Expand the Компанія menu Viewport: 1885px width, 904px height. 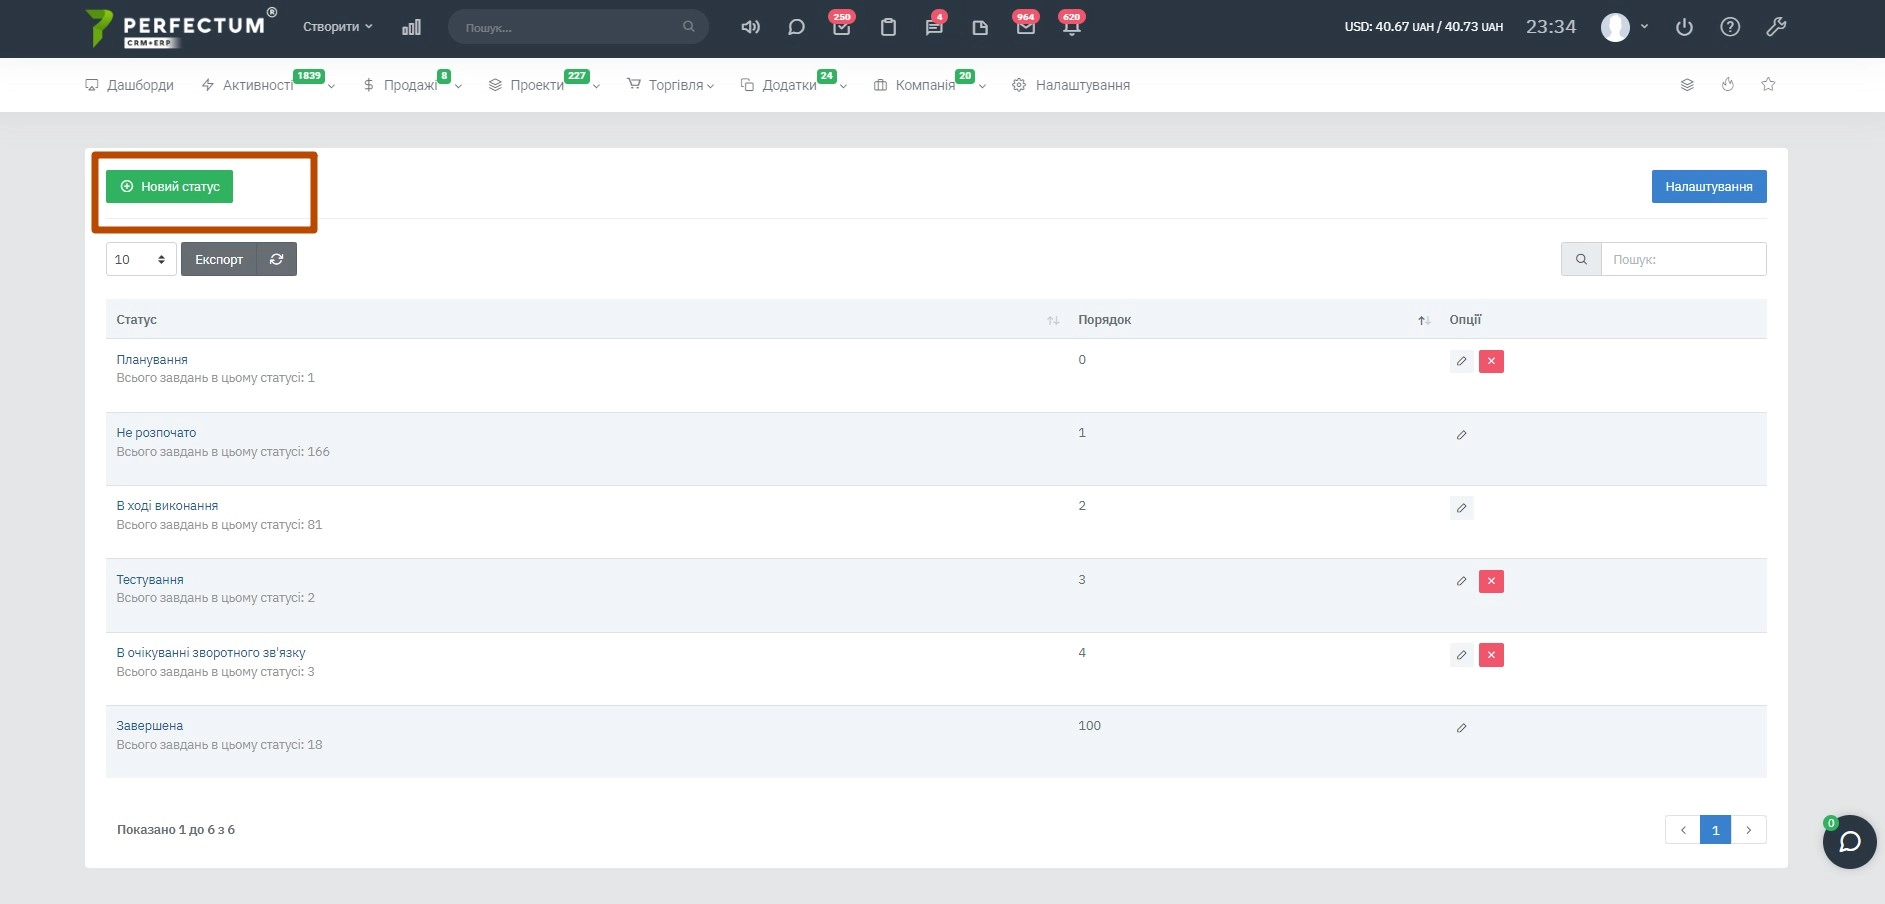930,85
